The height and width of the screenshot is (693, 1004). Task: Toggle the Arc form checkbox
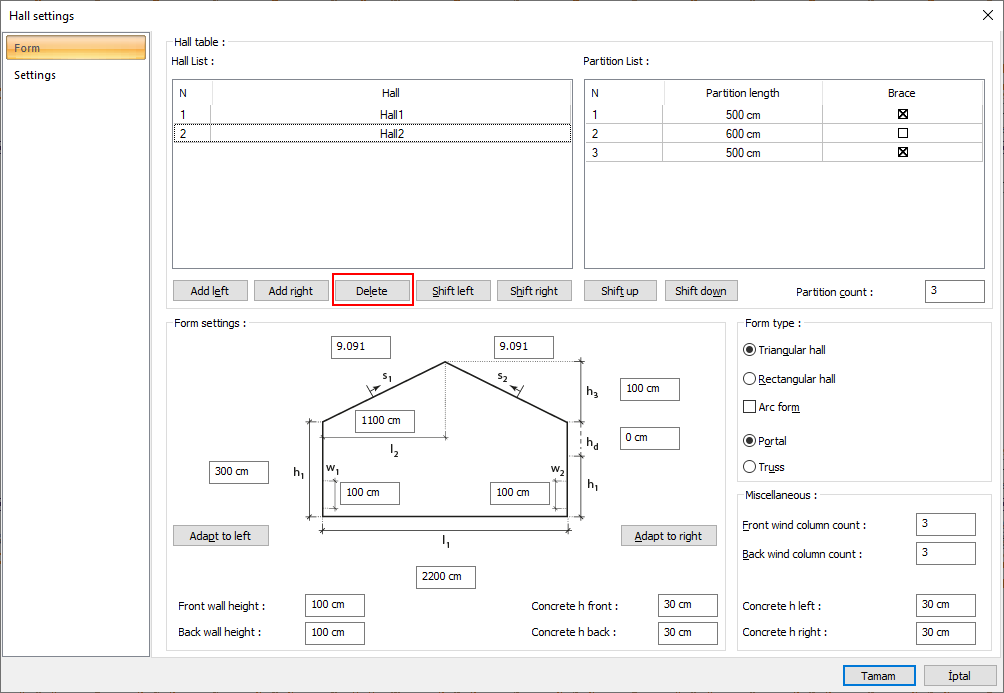tap(750, 407)
